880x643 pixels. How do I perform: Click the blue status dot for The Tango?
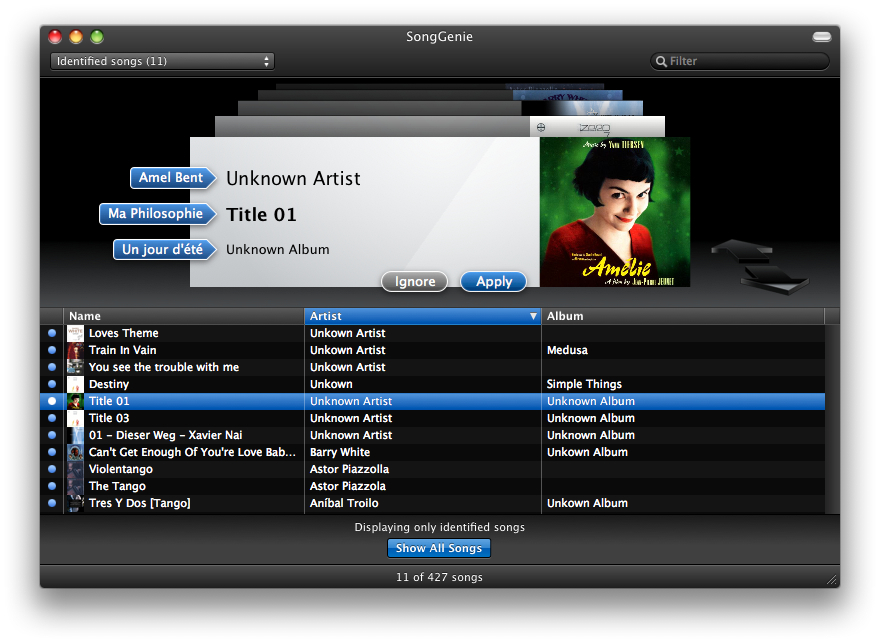pyautogui.click(x=52, y=486)
